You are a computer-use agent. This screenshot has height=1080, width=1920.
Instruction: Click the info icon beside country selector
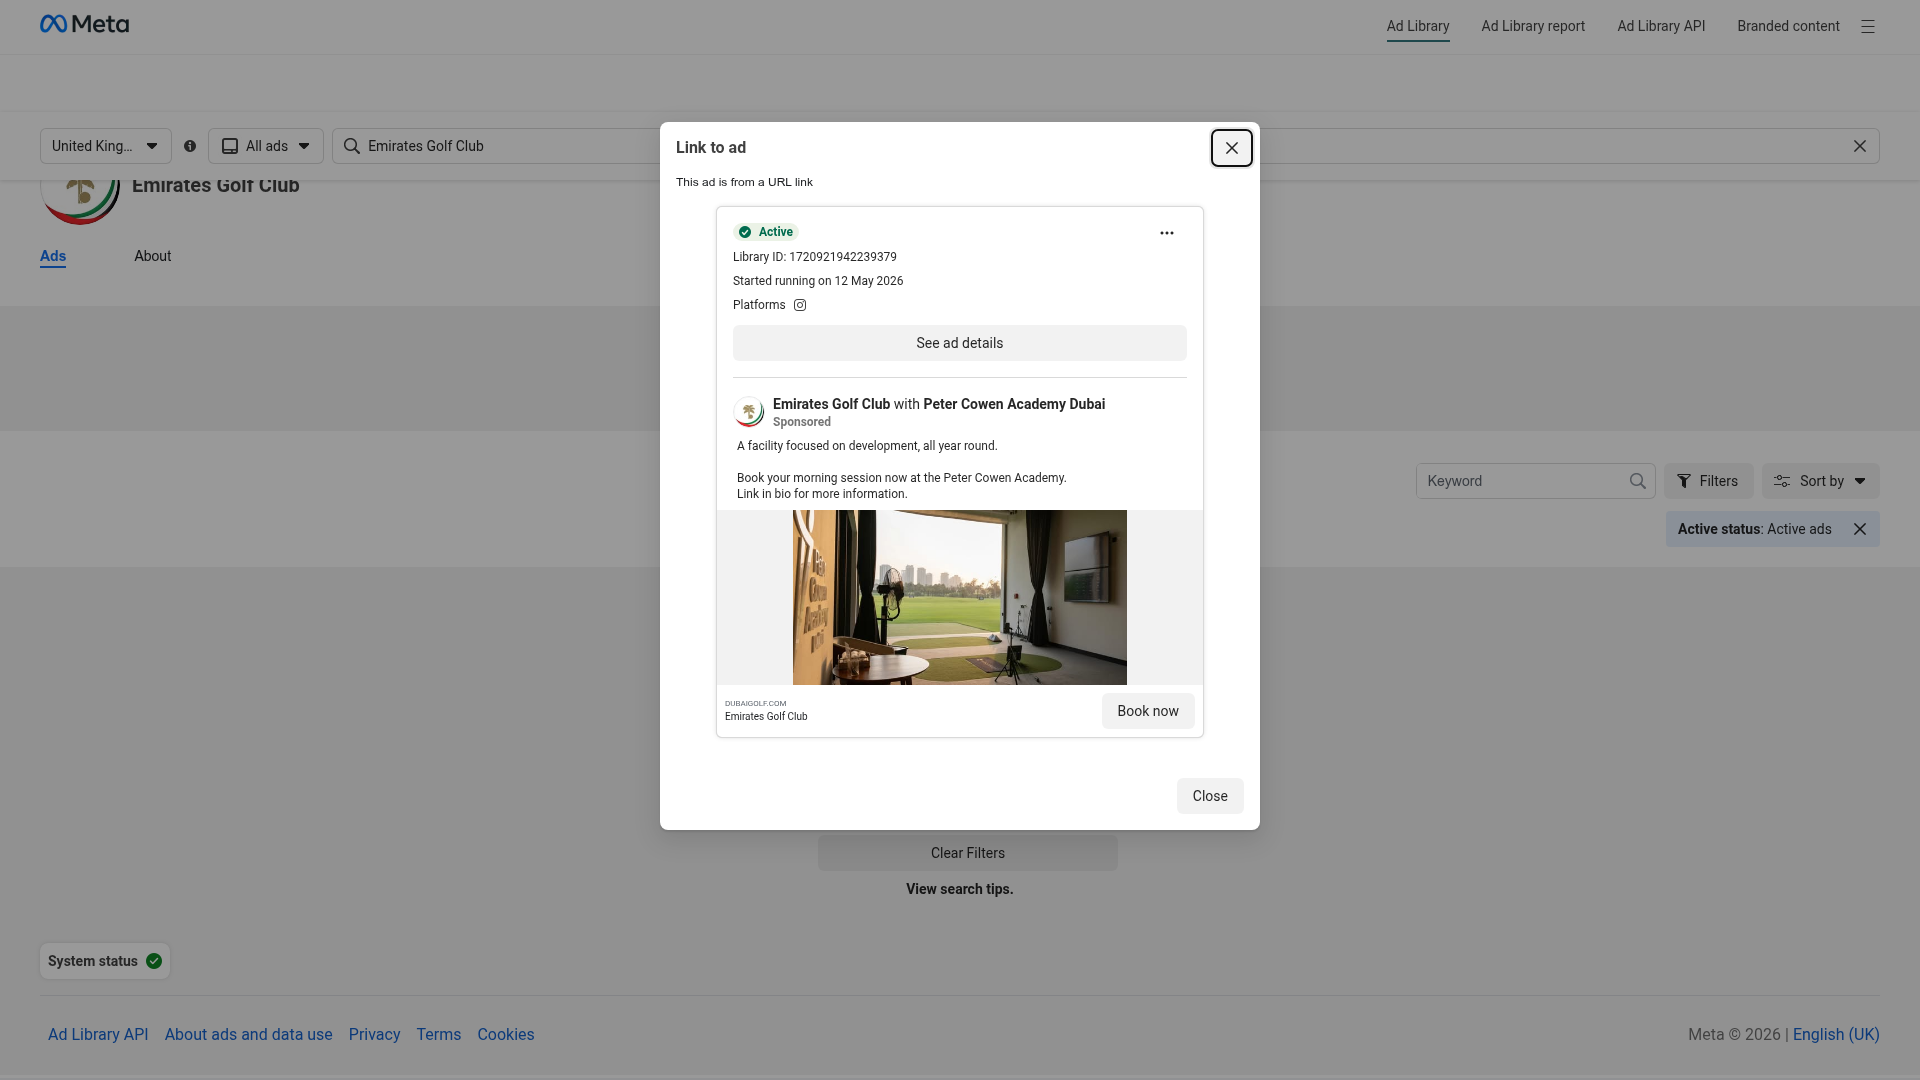[190, 146]
